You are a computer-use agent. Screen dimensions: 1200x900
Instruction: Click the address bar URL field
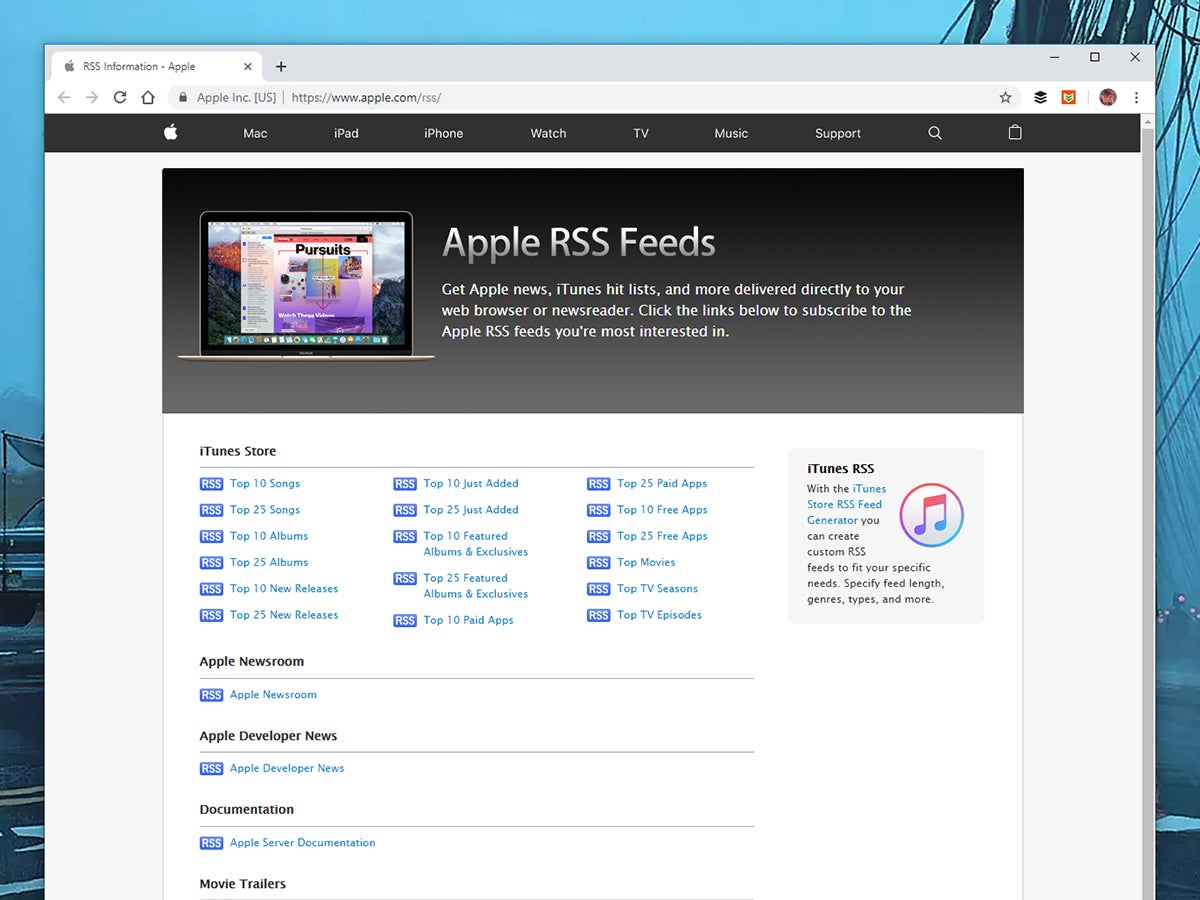(x=600, y=97)
